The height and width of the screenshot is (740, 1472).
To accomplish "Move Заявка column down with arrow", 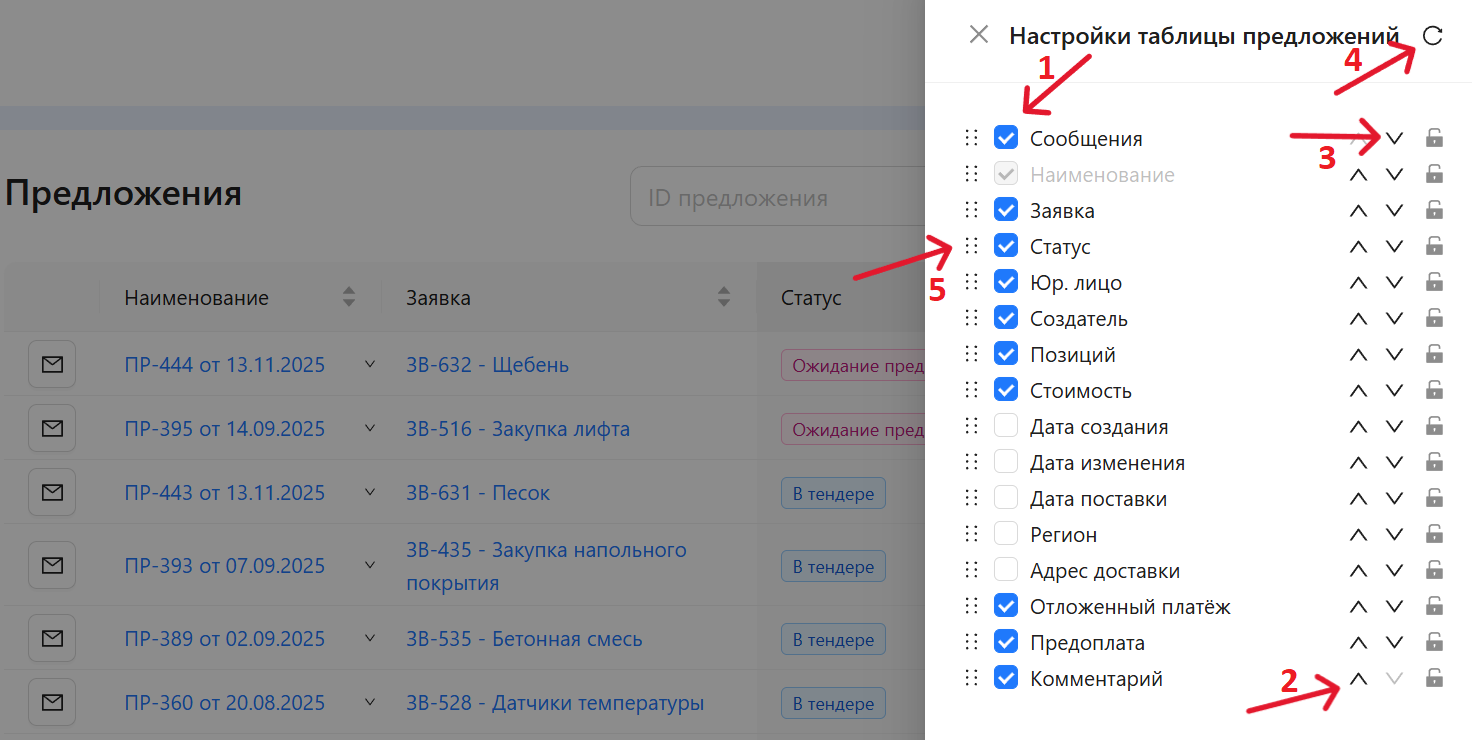I will [x=1395, y=211].
